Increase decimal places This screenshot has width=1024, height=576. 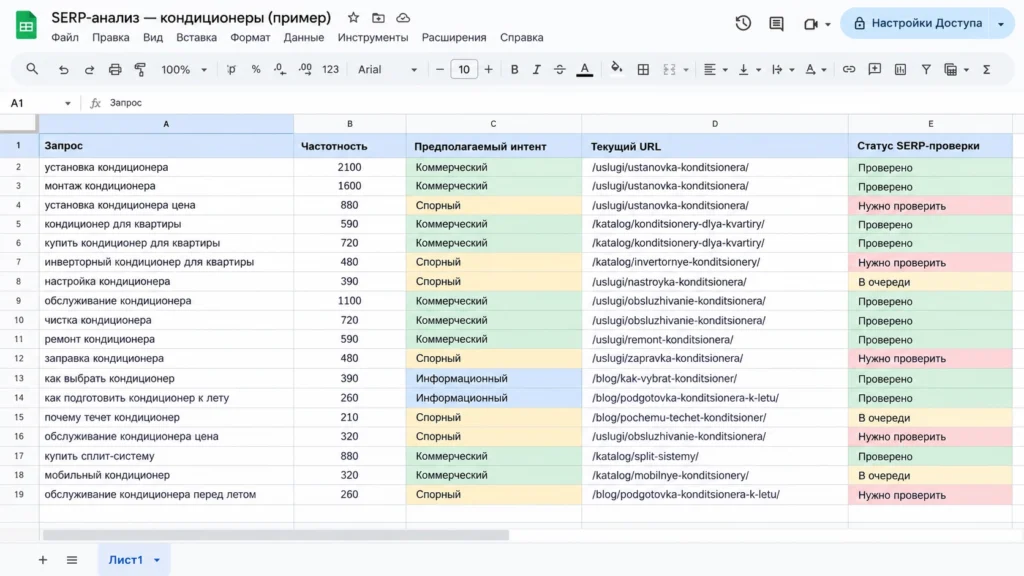(x=305, y=69)
